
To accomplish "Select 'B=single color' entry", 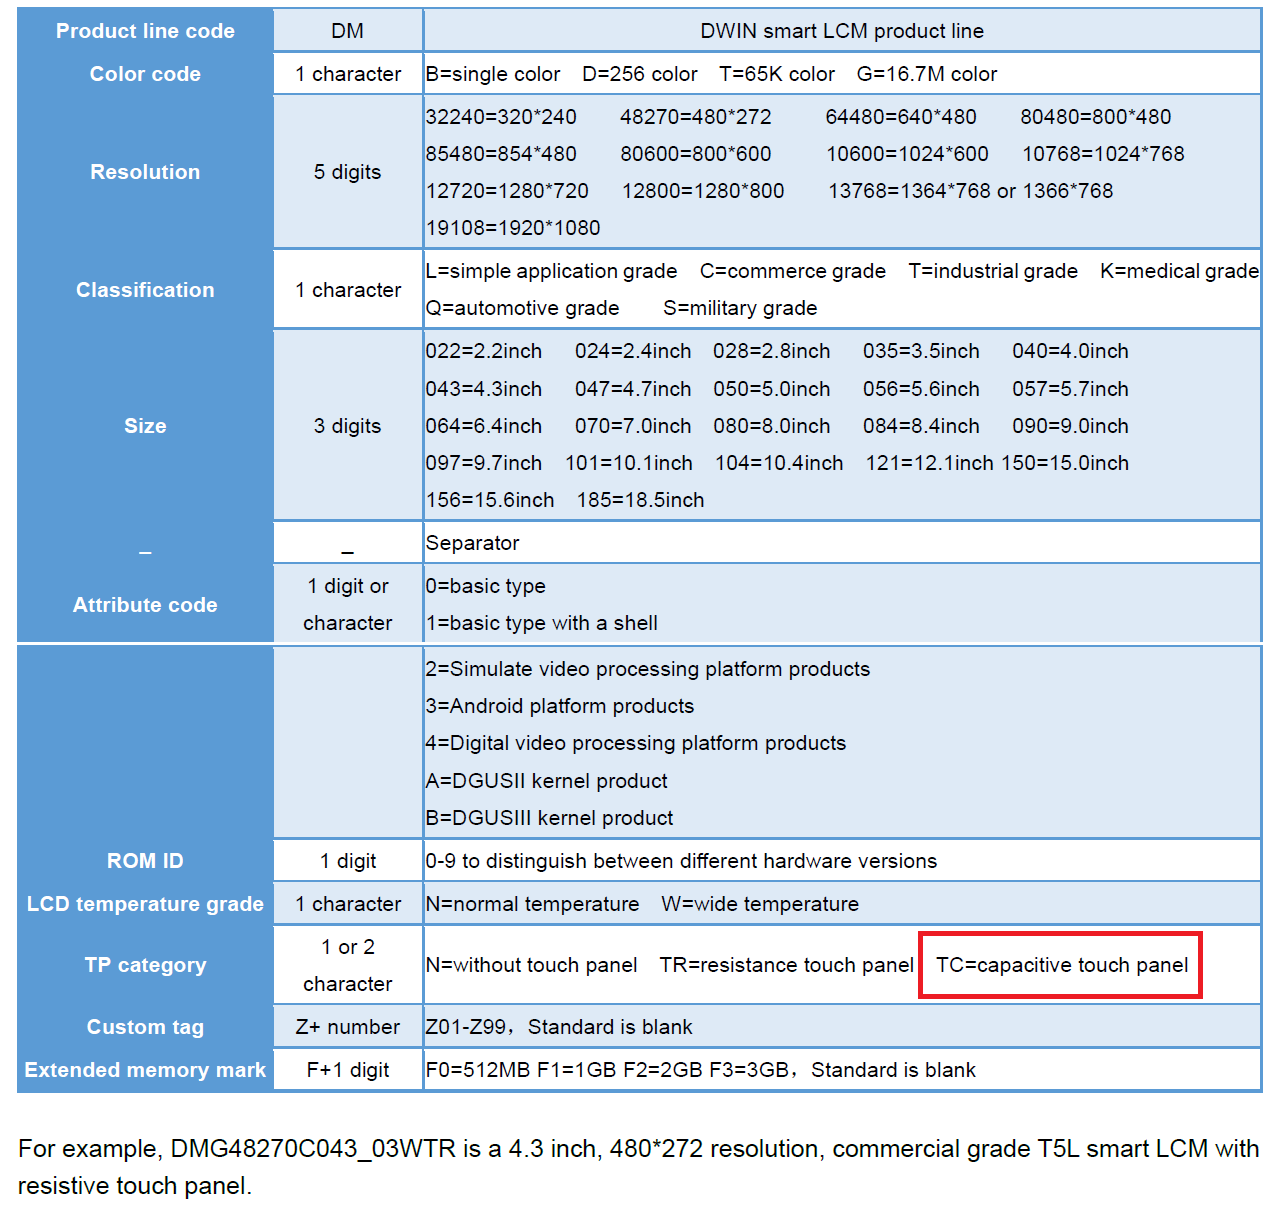I will (493, 74).
